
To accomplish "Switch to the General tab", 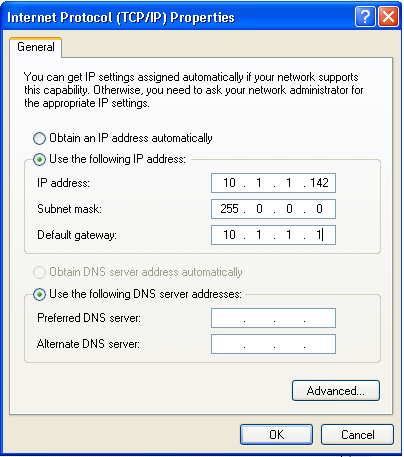I will pos(36,47).
